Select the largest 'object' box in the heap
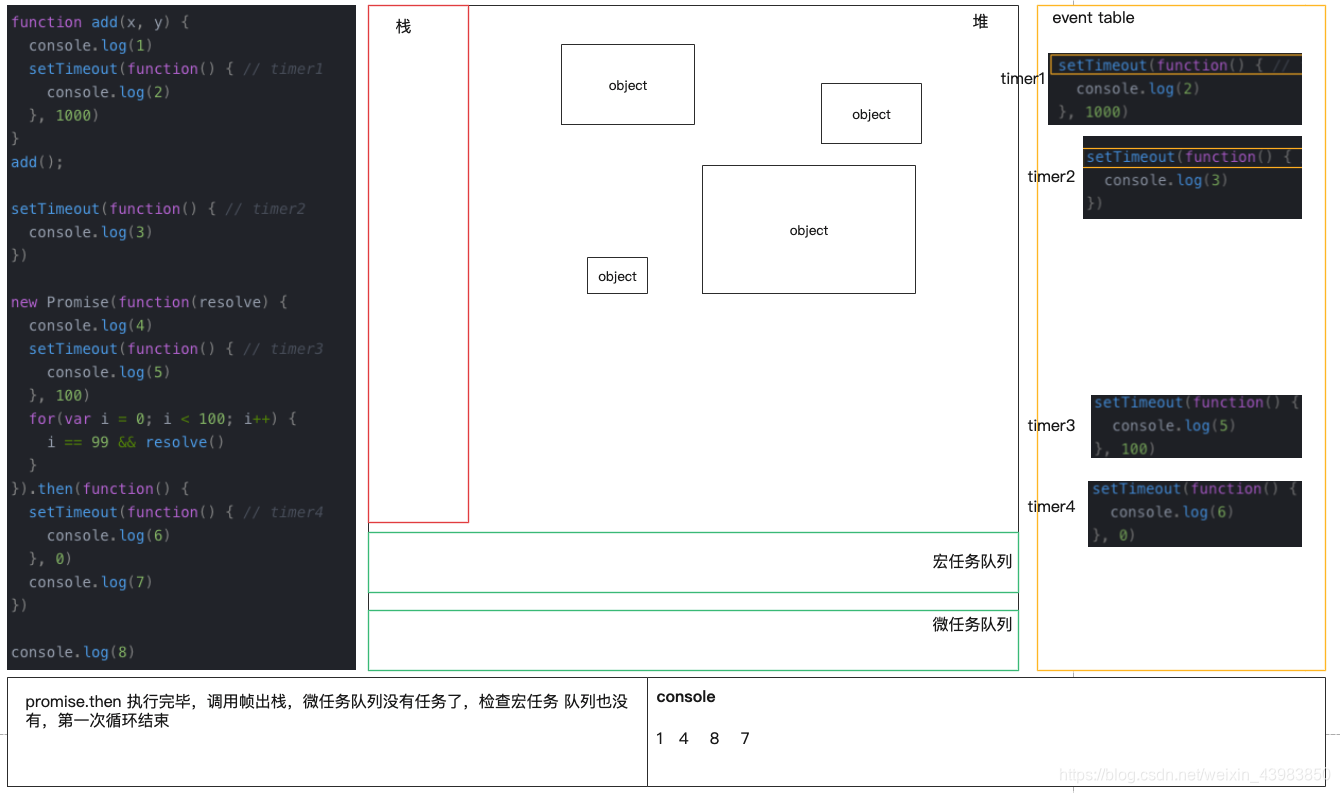 coord(809,230)
